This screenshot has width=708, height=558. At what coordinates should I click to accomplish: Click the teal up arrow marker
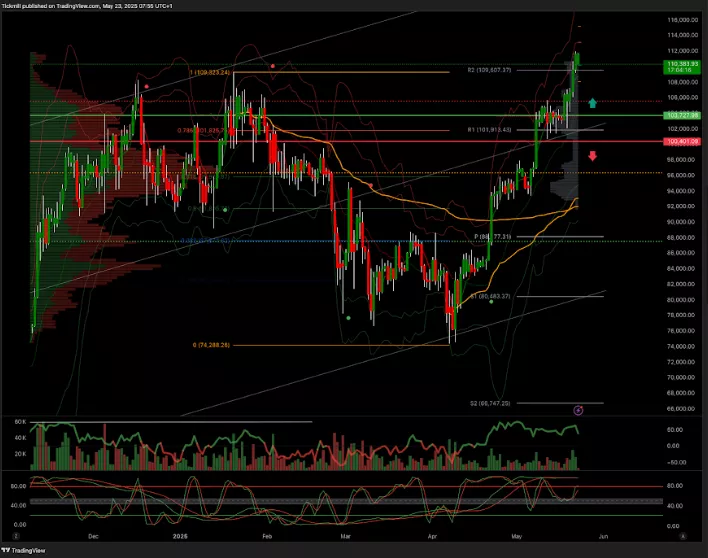click(x=593, y=102)
